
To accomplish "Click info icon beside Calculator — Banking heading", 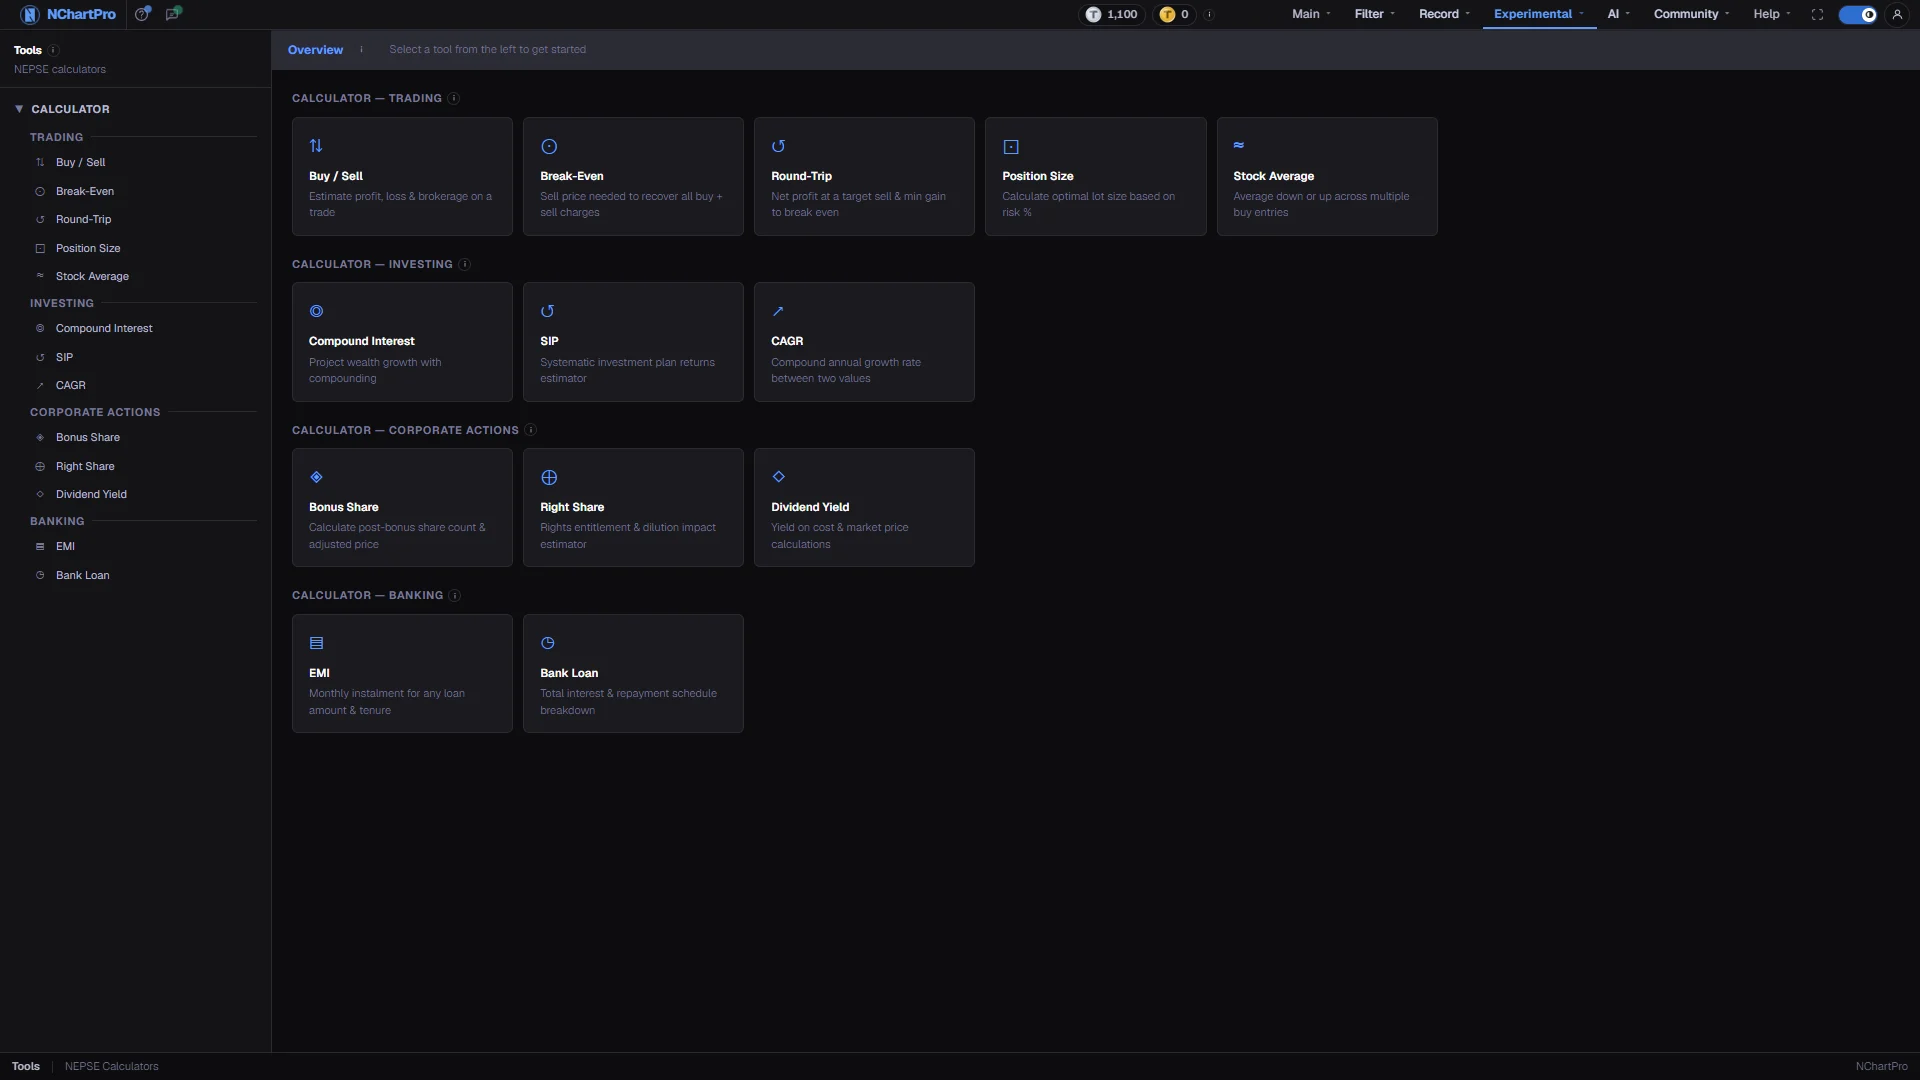I will point(454,595).
